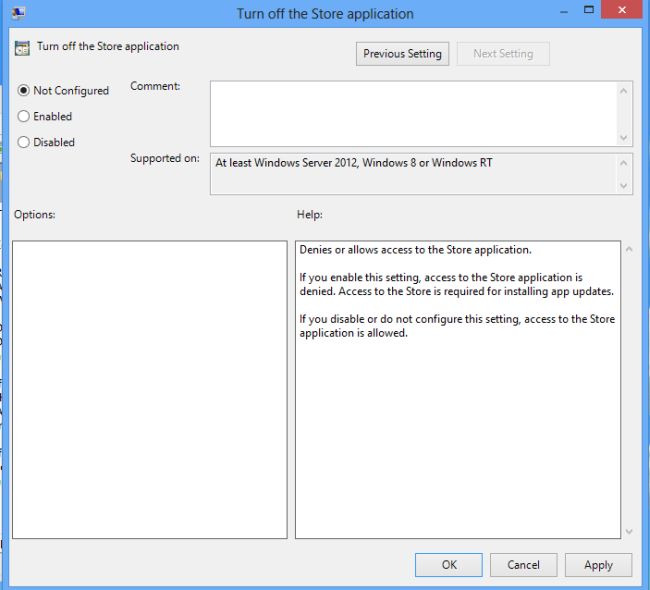Image resolution: width=650 pixels, height=590 pixels.
Task: Click the 'Denies or allows access' help text
Action: (415, 250)
